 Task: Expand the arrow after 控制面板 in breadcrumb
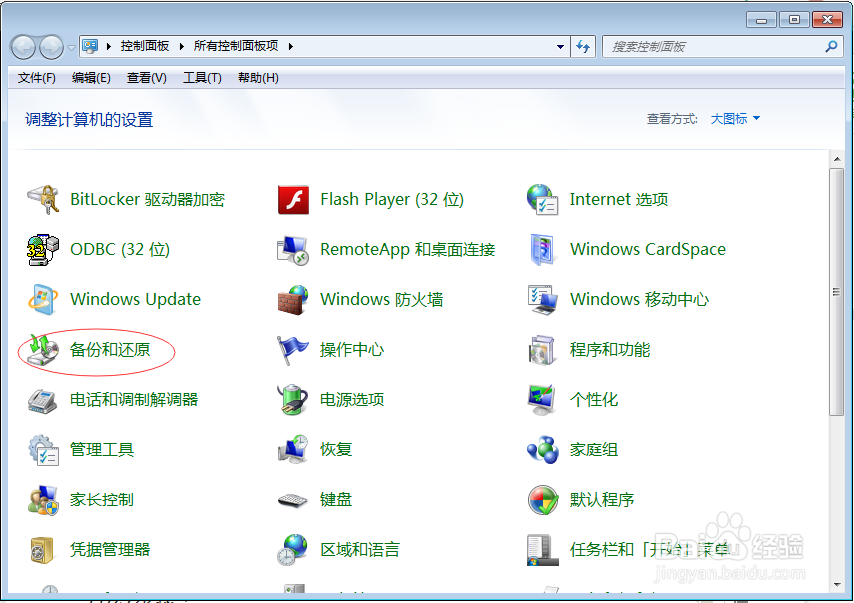pyautogui.click(x=182, y=46)
